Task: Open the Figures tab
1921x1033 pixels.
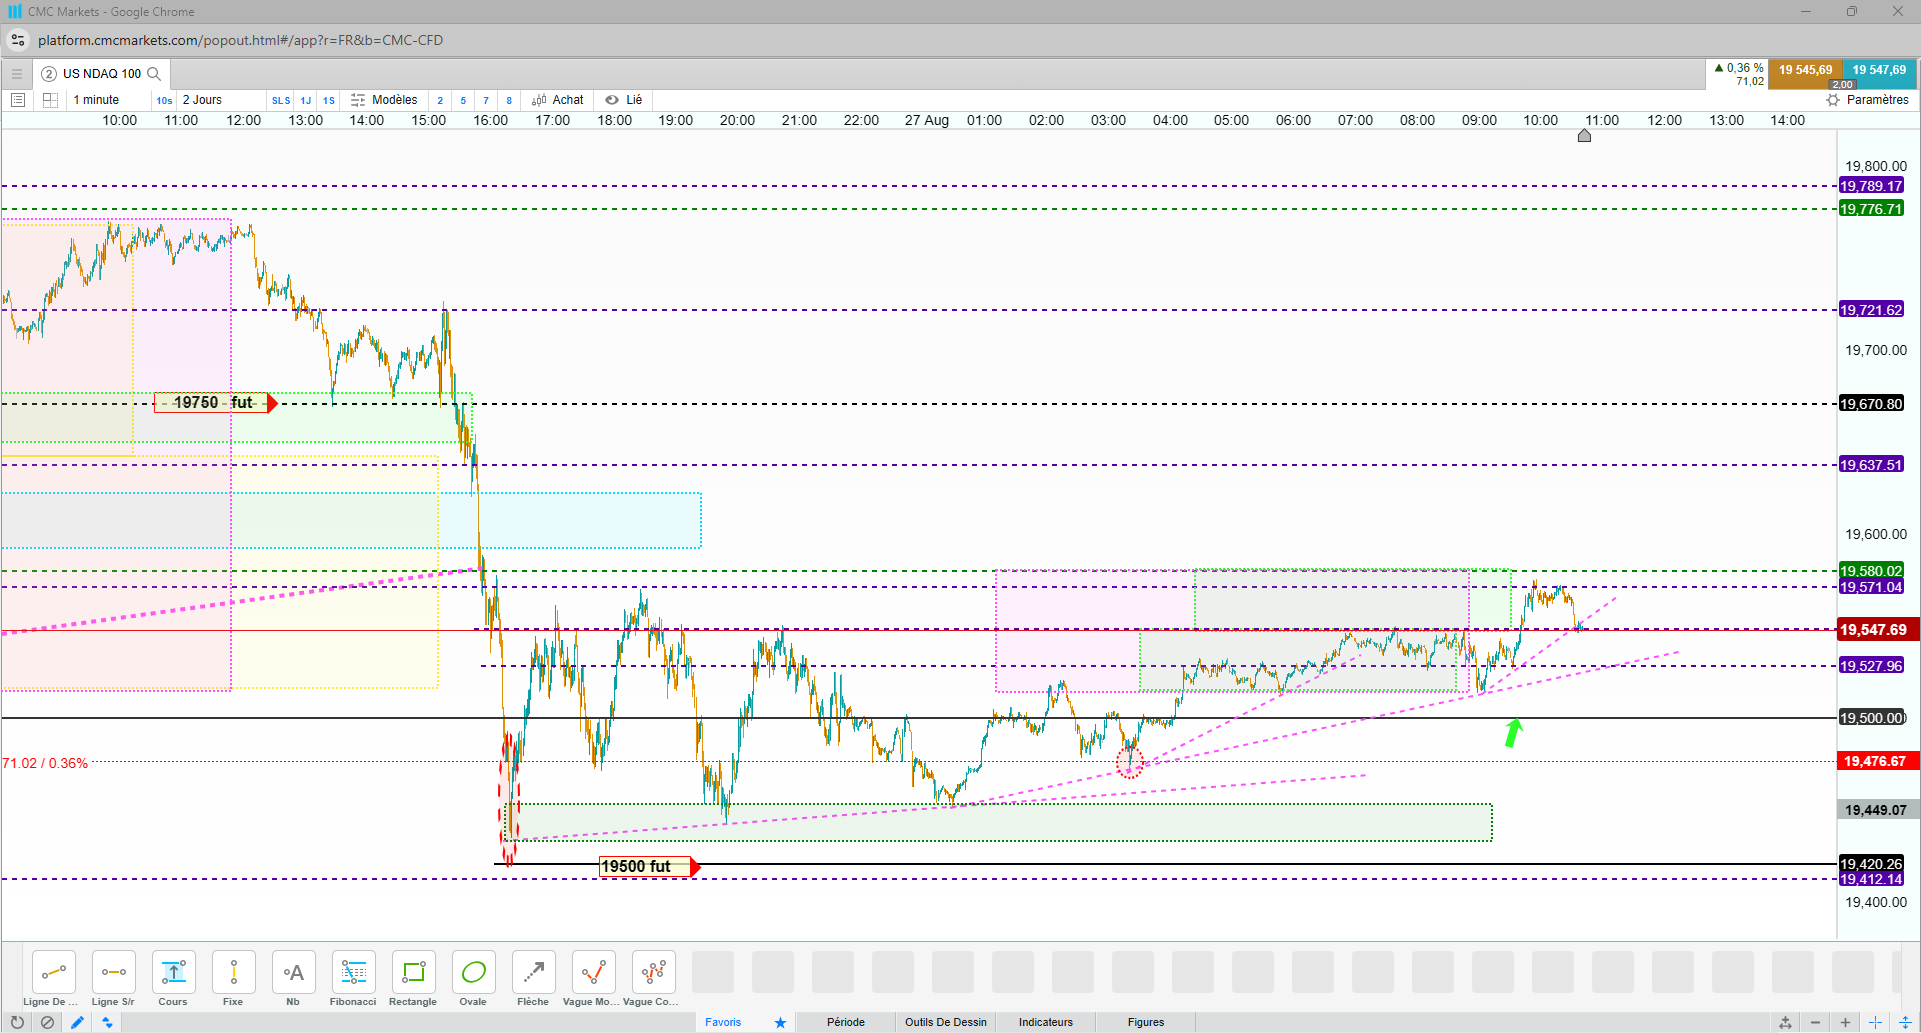Action: click(1146, 1022)
